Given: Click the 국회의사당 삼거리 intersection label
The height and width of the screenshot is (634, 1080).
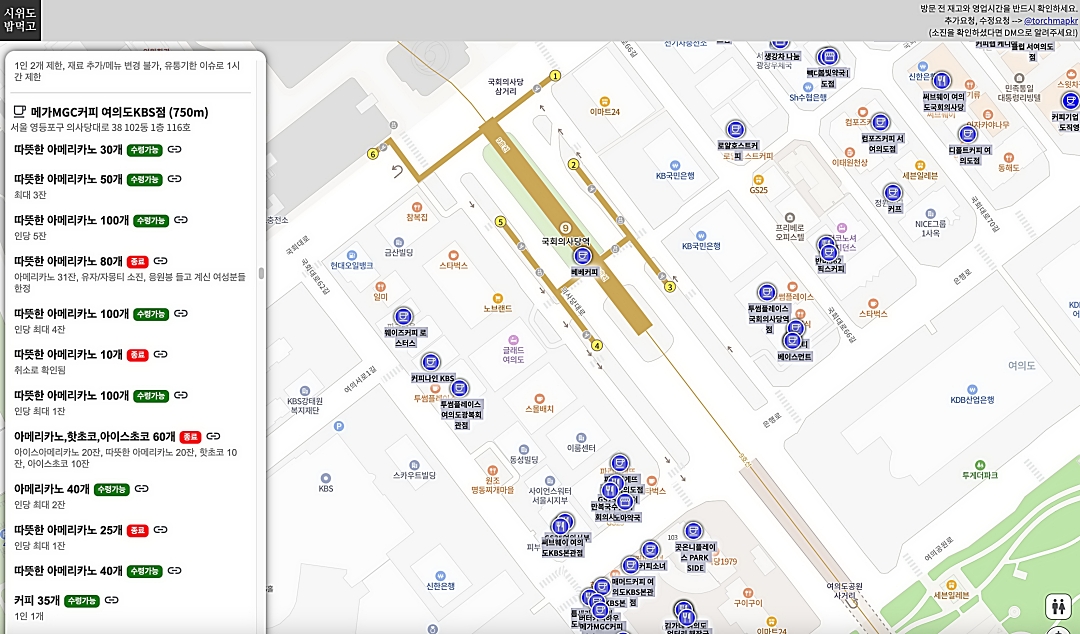Looking at the screenshot, I should click(506, 86).
